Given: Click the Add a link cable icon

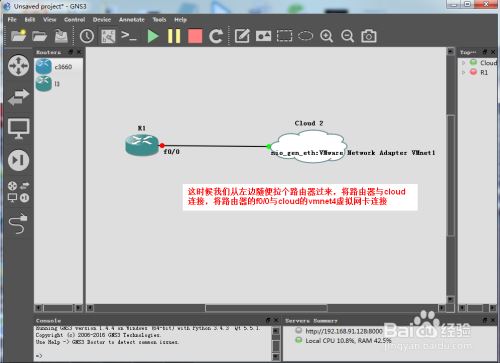Looking at the screenshot, I should pos(18,223).
